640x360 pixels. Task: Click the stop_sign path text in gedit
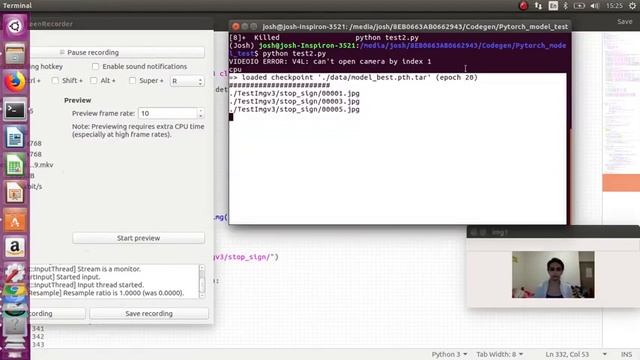pos(246,257)
